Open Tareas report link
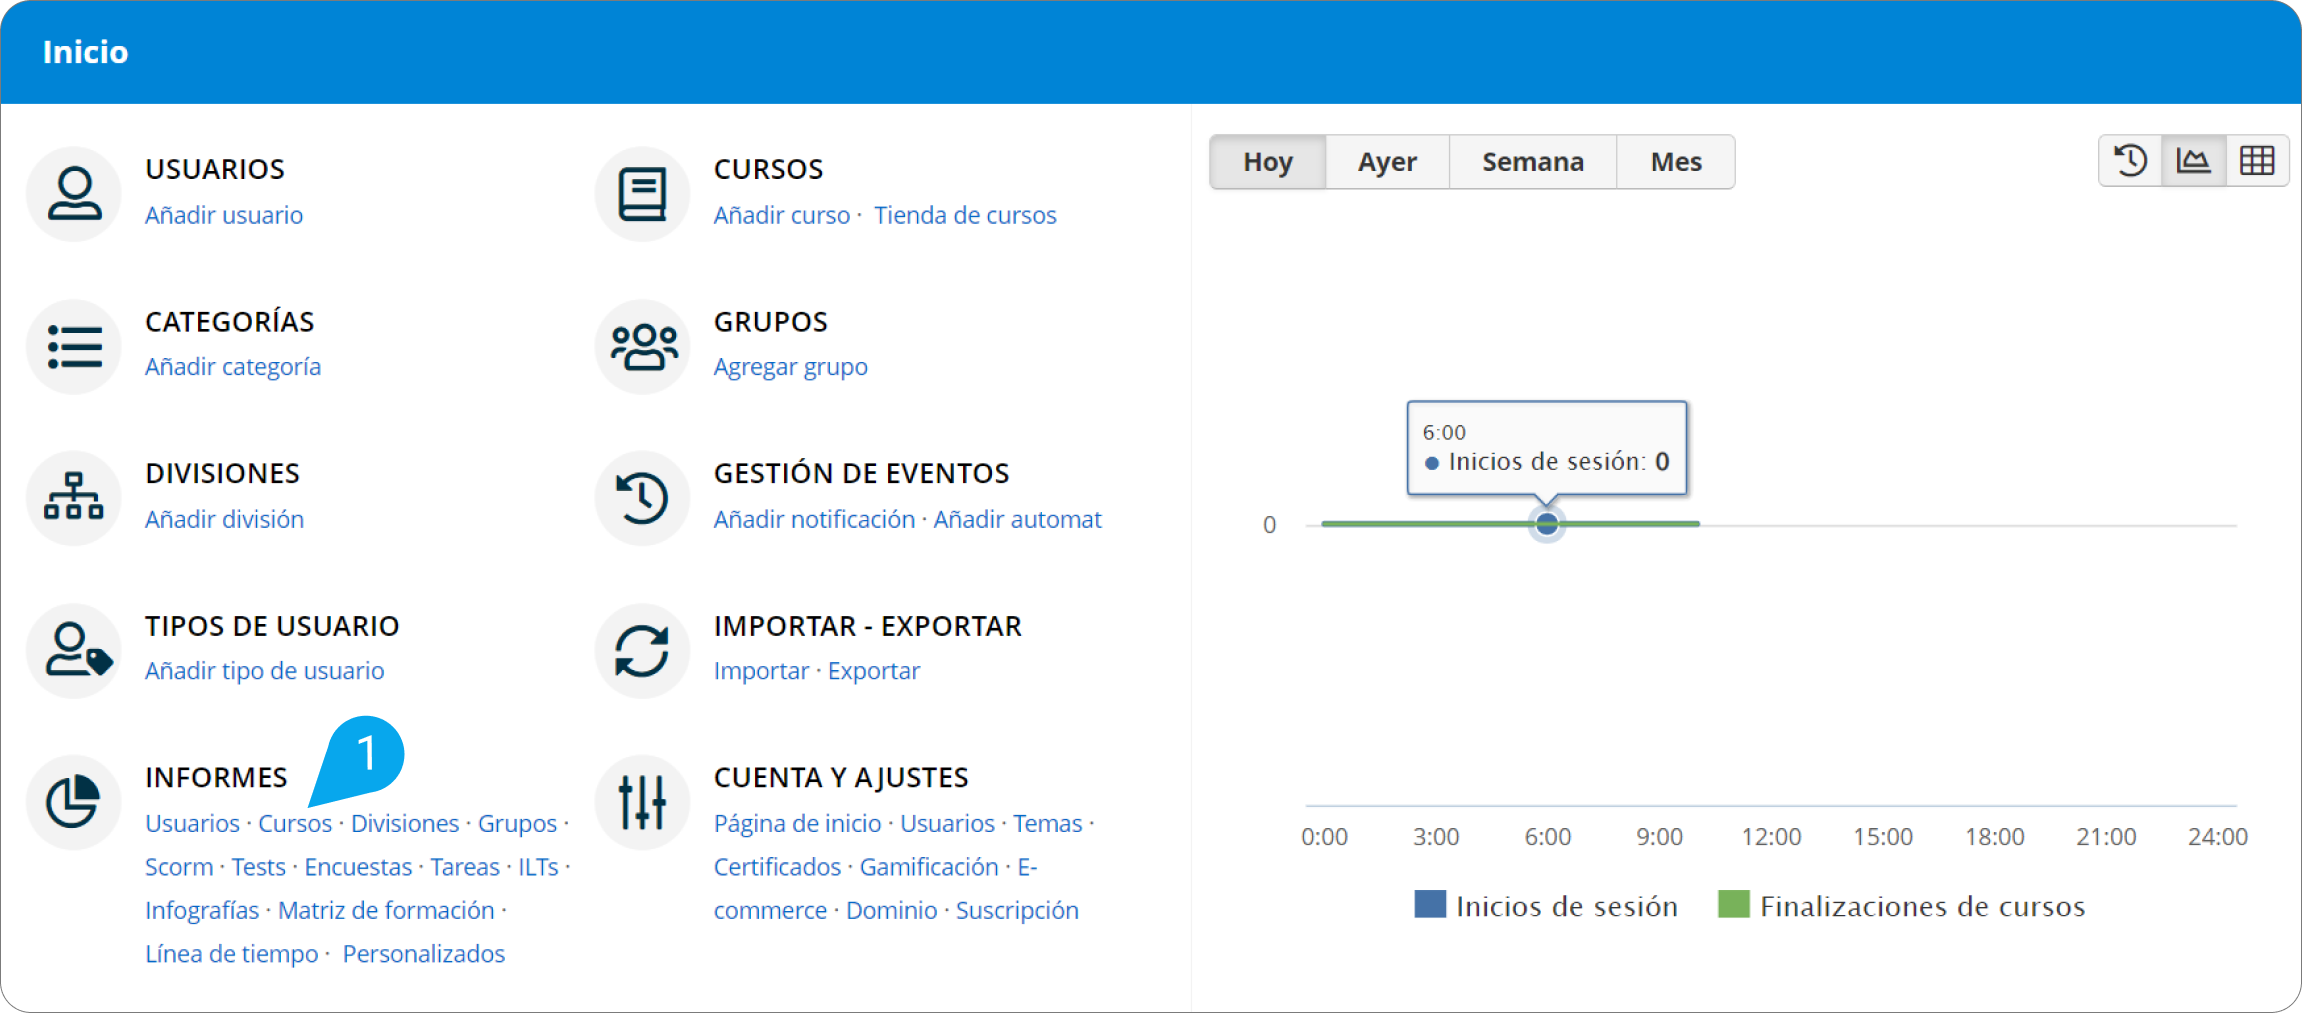Image resolution: width=2302 pixels, height=1013 pixels. (x=465, y=867)
